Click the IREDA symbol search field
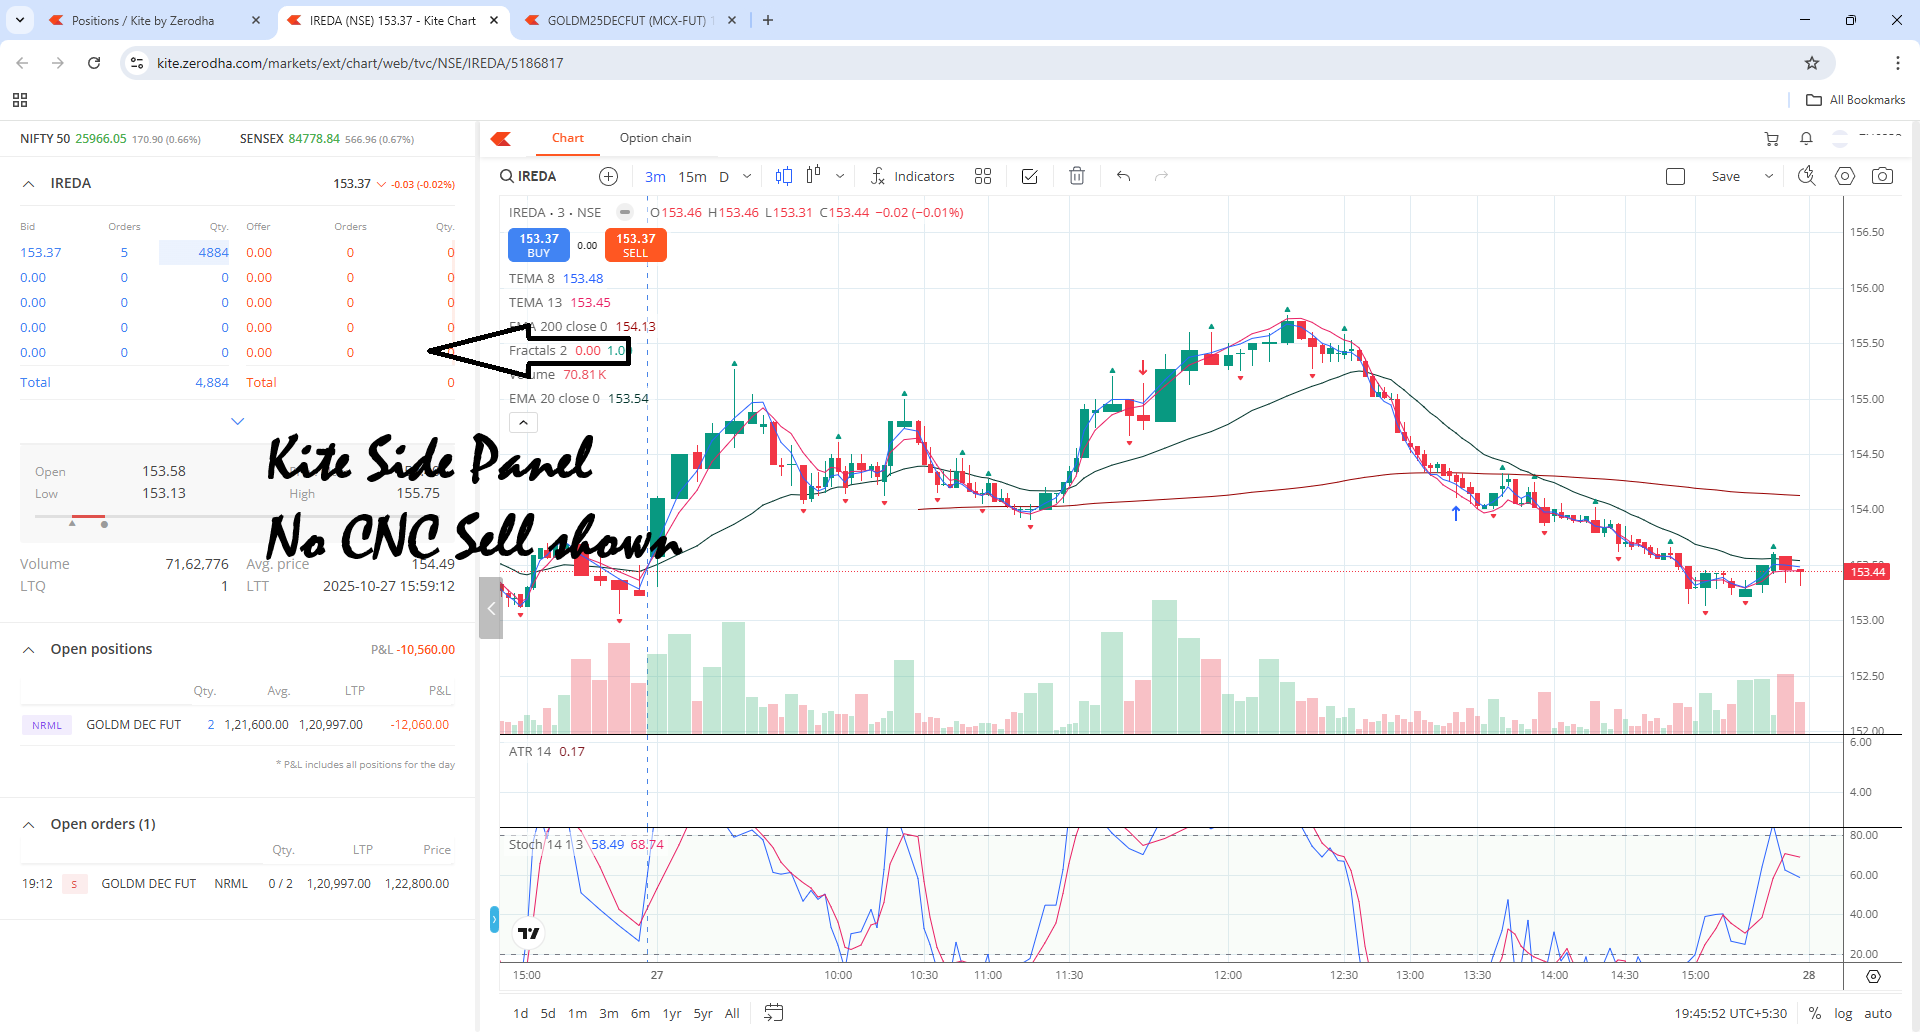Viewport: 1920px width, 1032px height. tap(536, 177)
